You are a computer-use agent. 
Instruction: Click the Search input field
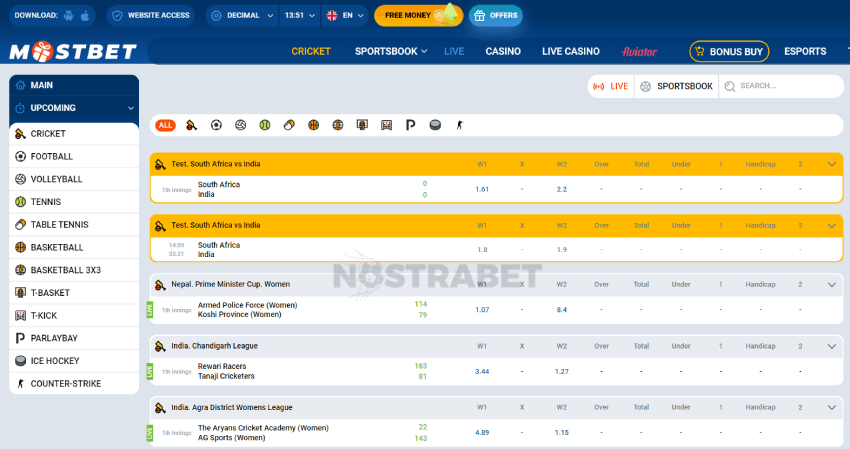point(781,86)
